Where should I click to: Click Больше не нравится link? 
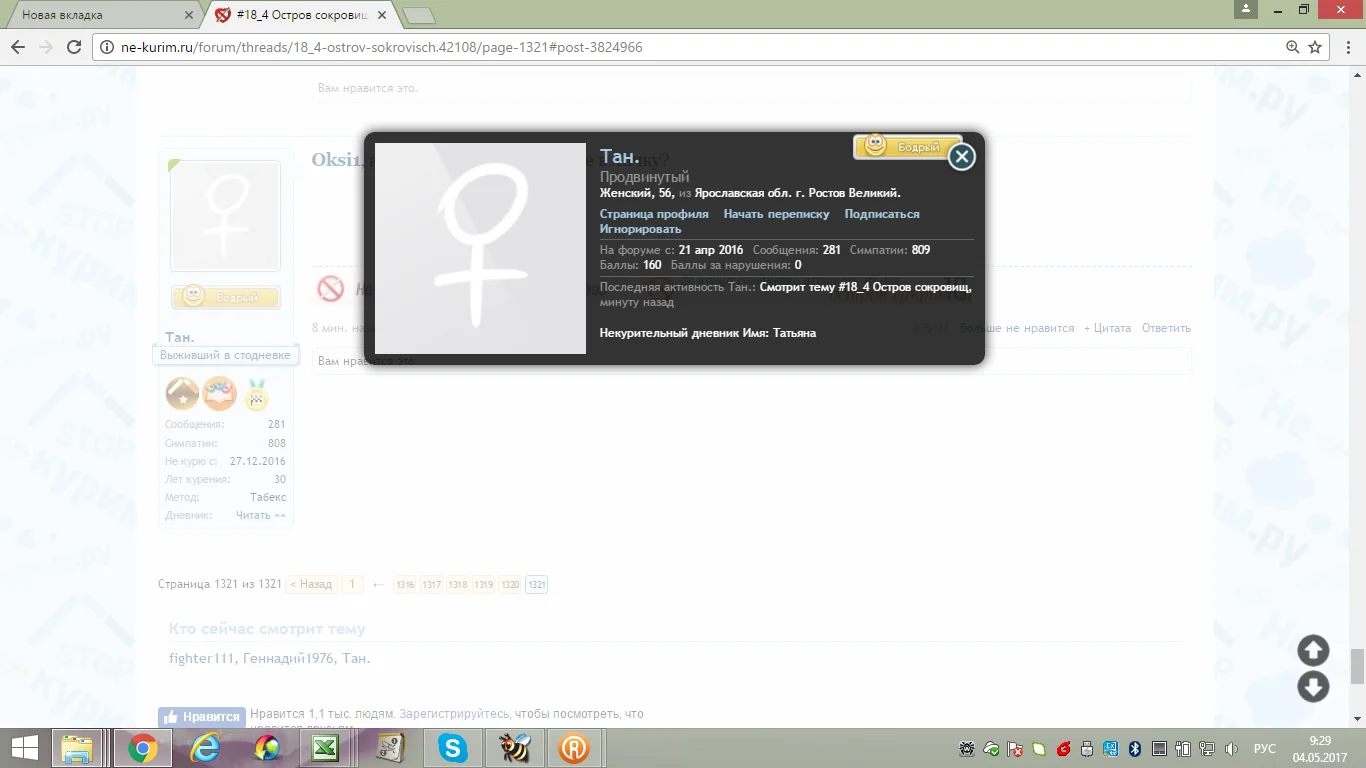coord(1017,328)
